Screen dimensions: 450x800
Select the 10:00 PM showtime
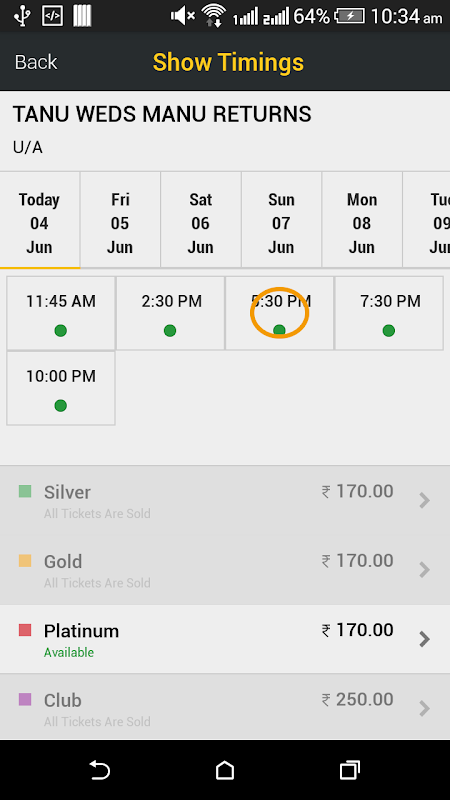coord(61,388)
